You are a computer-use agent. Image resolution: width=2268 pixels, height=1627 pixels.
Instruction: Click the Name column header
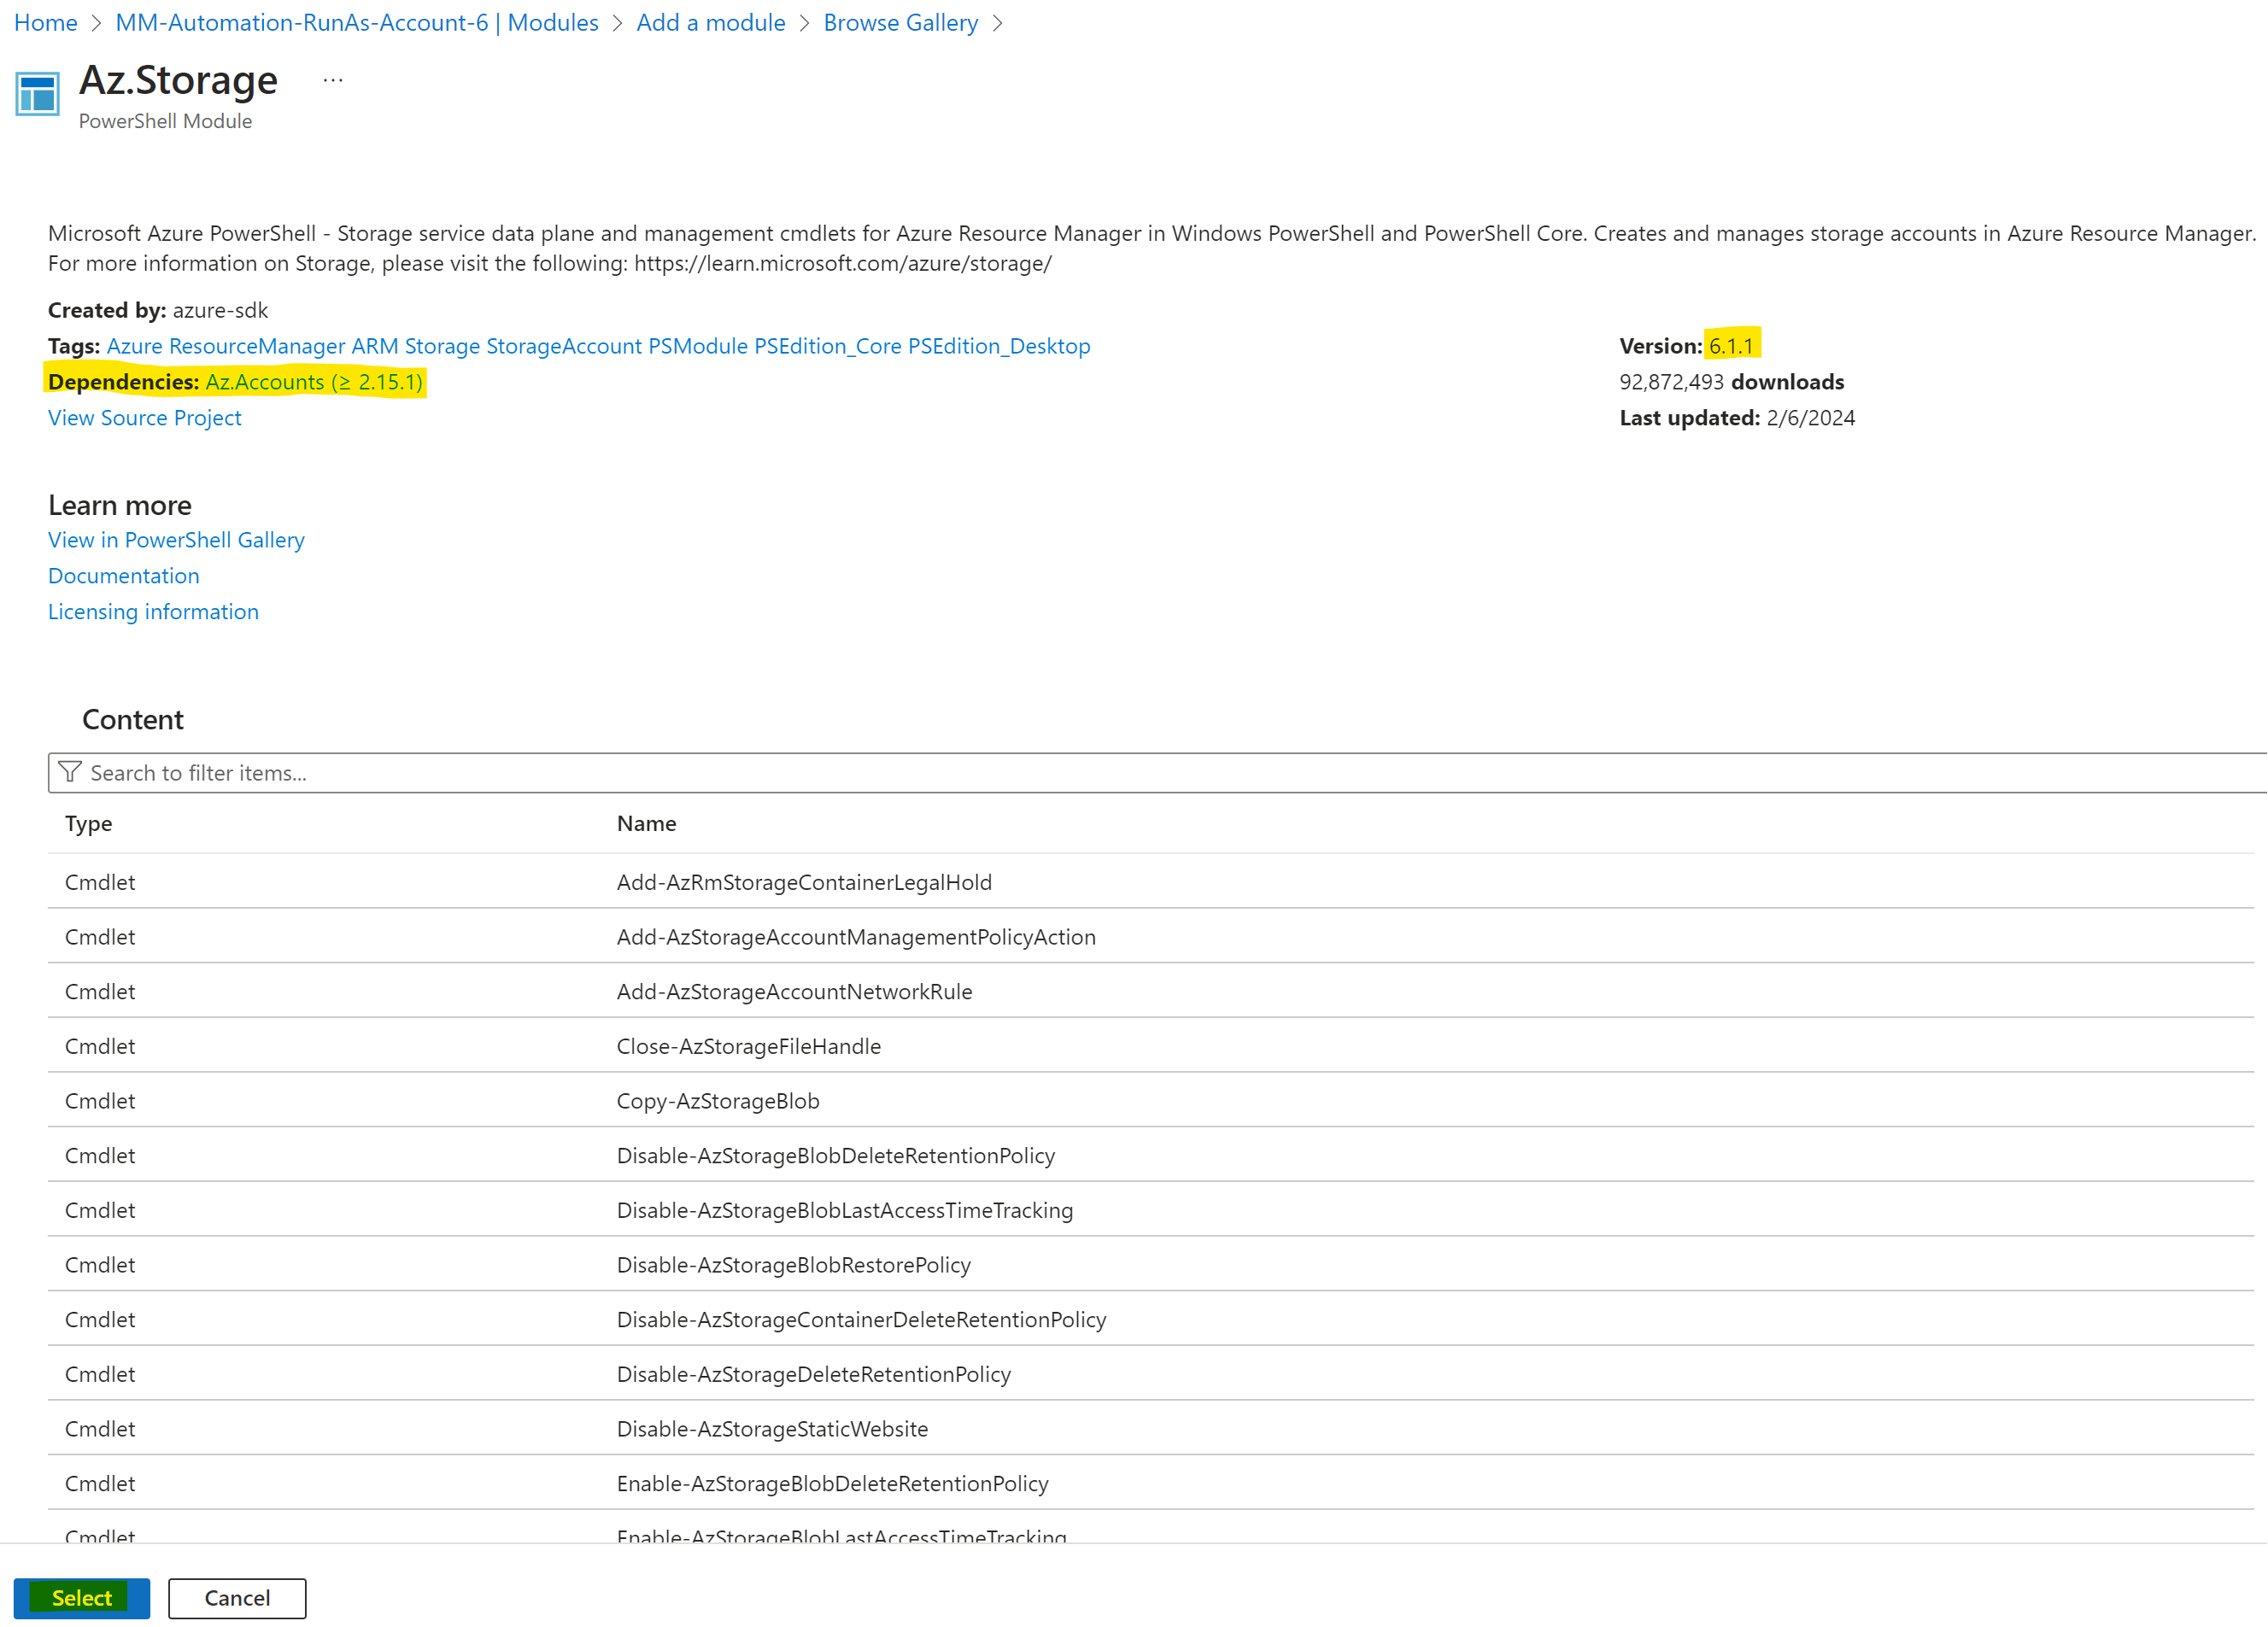[x=646, y=823]
